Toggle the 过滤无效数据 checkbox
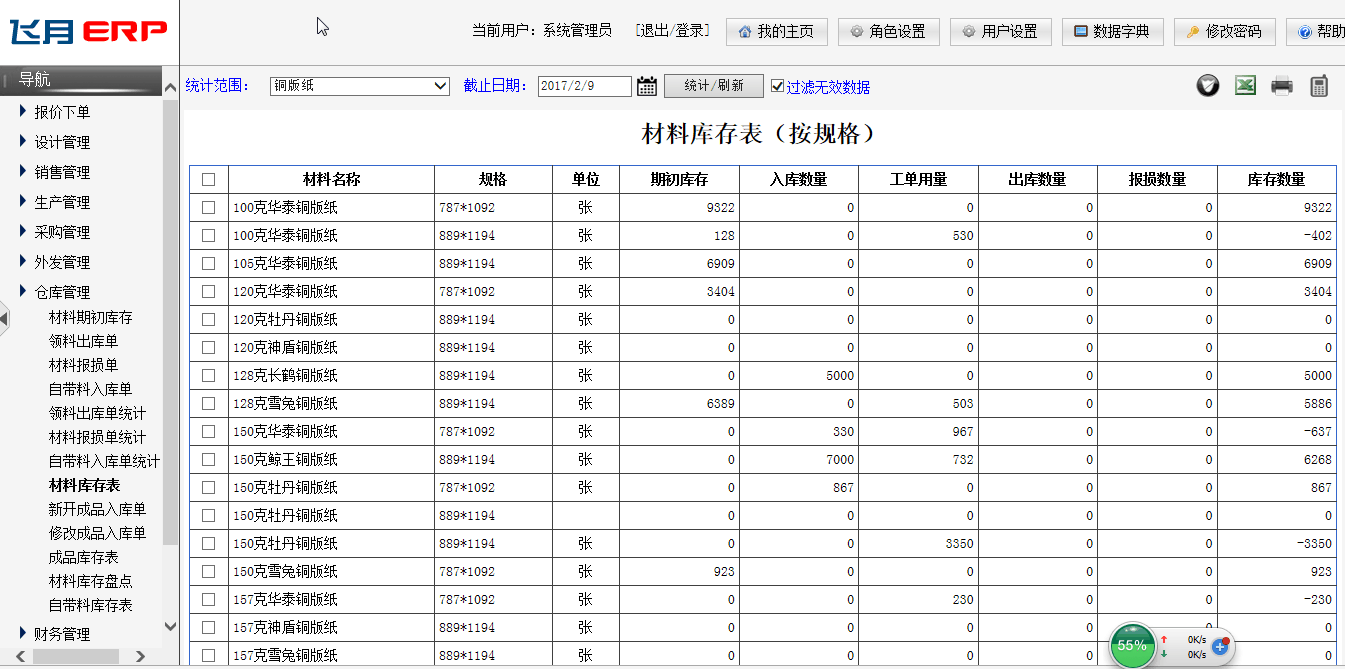 tap(777, 86)
